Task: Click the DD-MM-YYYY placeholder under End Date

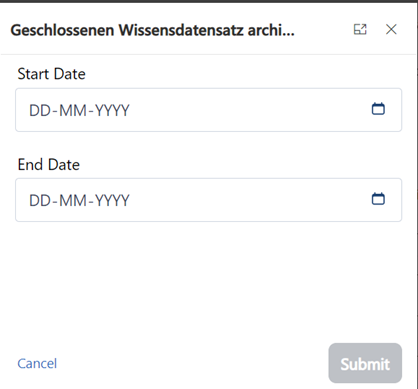Action: [79, 200]
